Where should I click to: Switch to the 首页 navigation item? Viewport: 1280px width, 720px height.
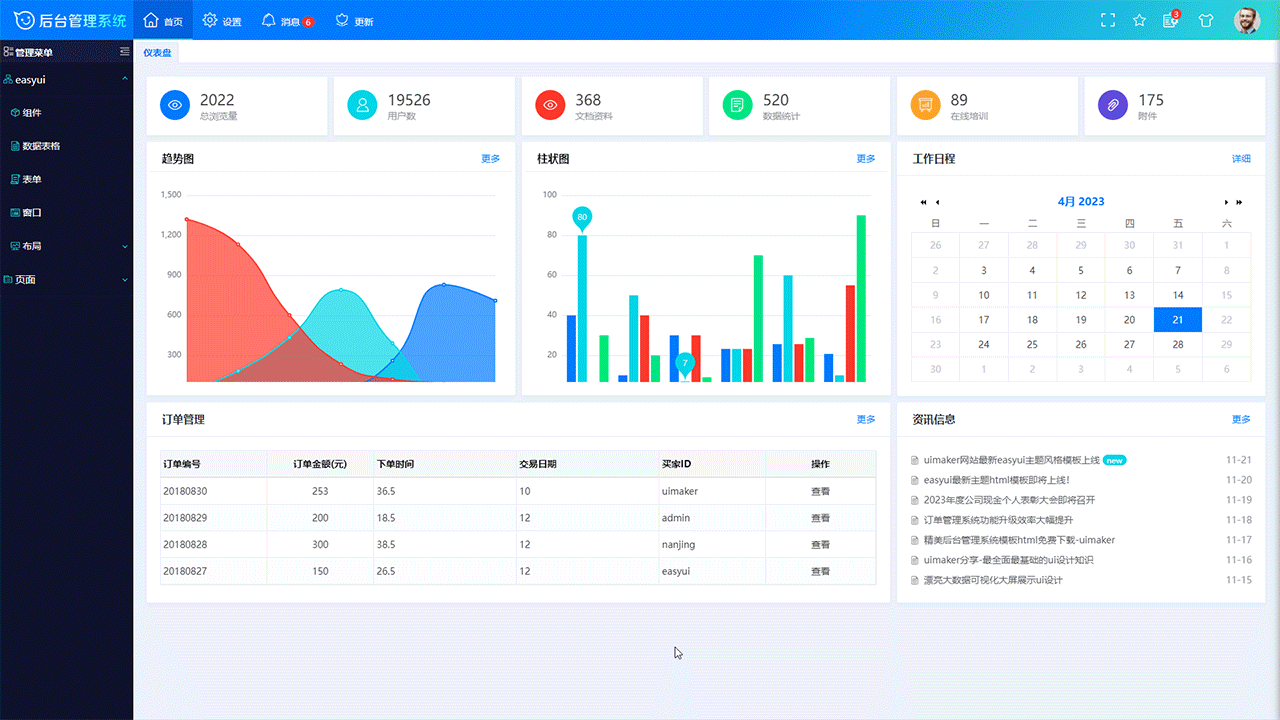point(163,18)
